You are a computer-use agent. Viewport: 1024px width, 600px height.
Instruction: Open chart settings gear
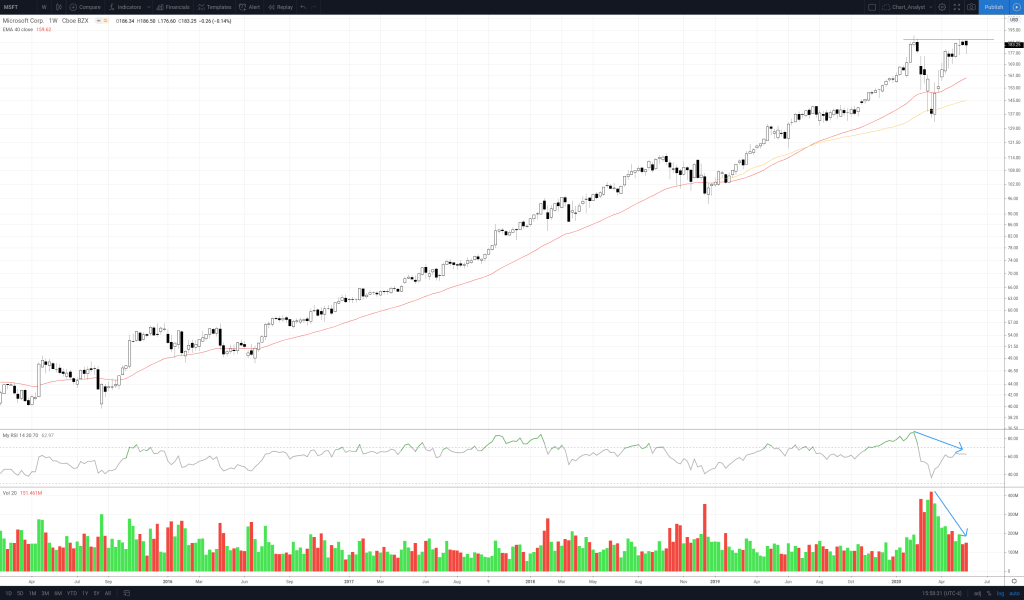pos(941,7)
